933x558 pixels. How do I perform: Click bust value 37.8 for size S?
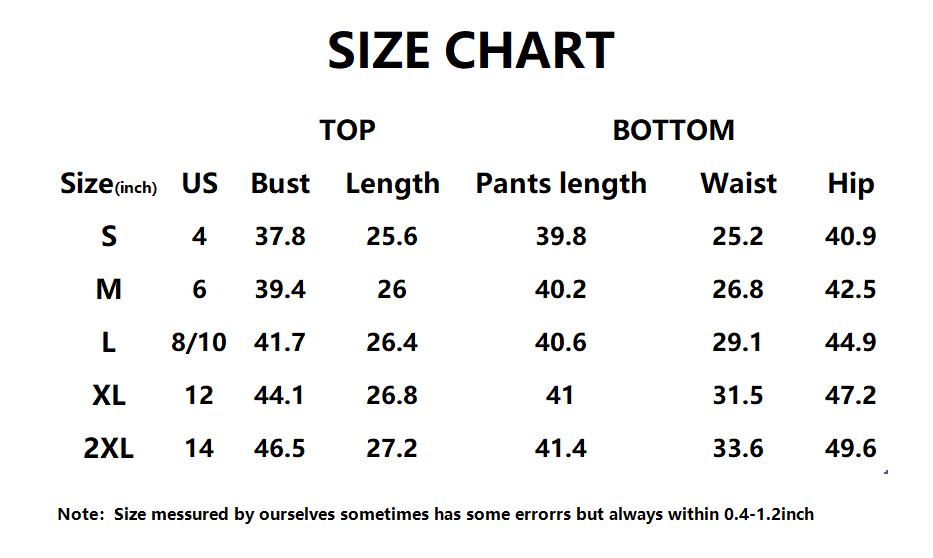coord(280,236)
